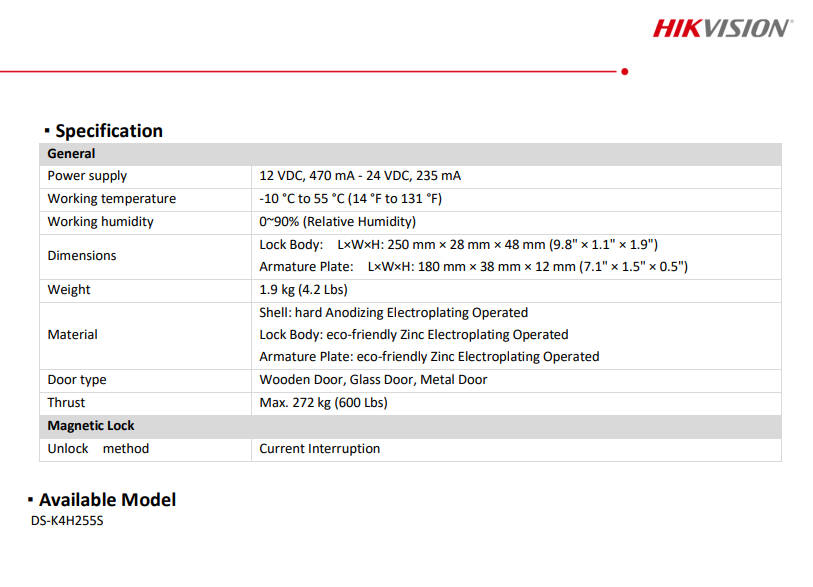This screenshot has width=813, height=587.
Task: Select the Power supply label
Action: [87, 176]
